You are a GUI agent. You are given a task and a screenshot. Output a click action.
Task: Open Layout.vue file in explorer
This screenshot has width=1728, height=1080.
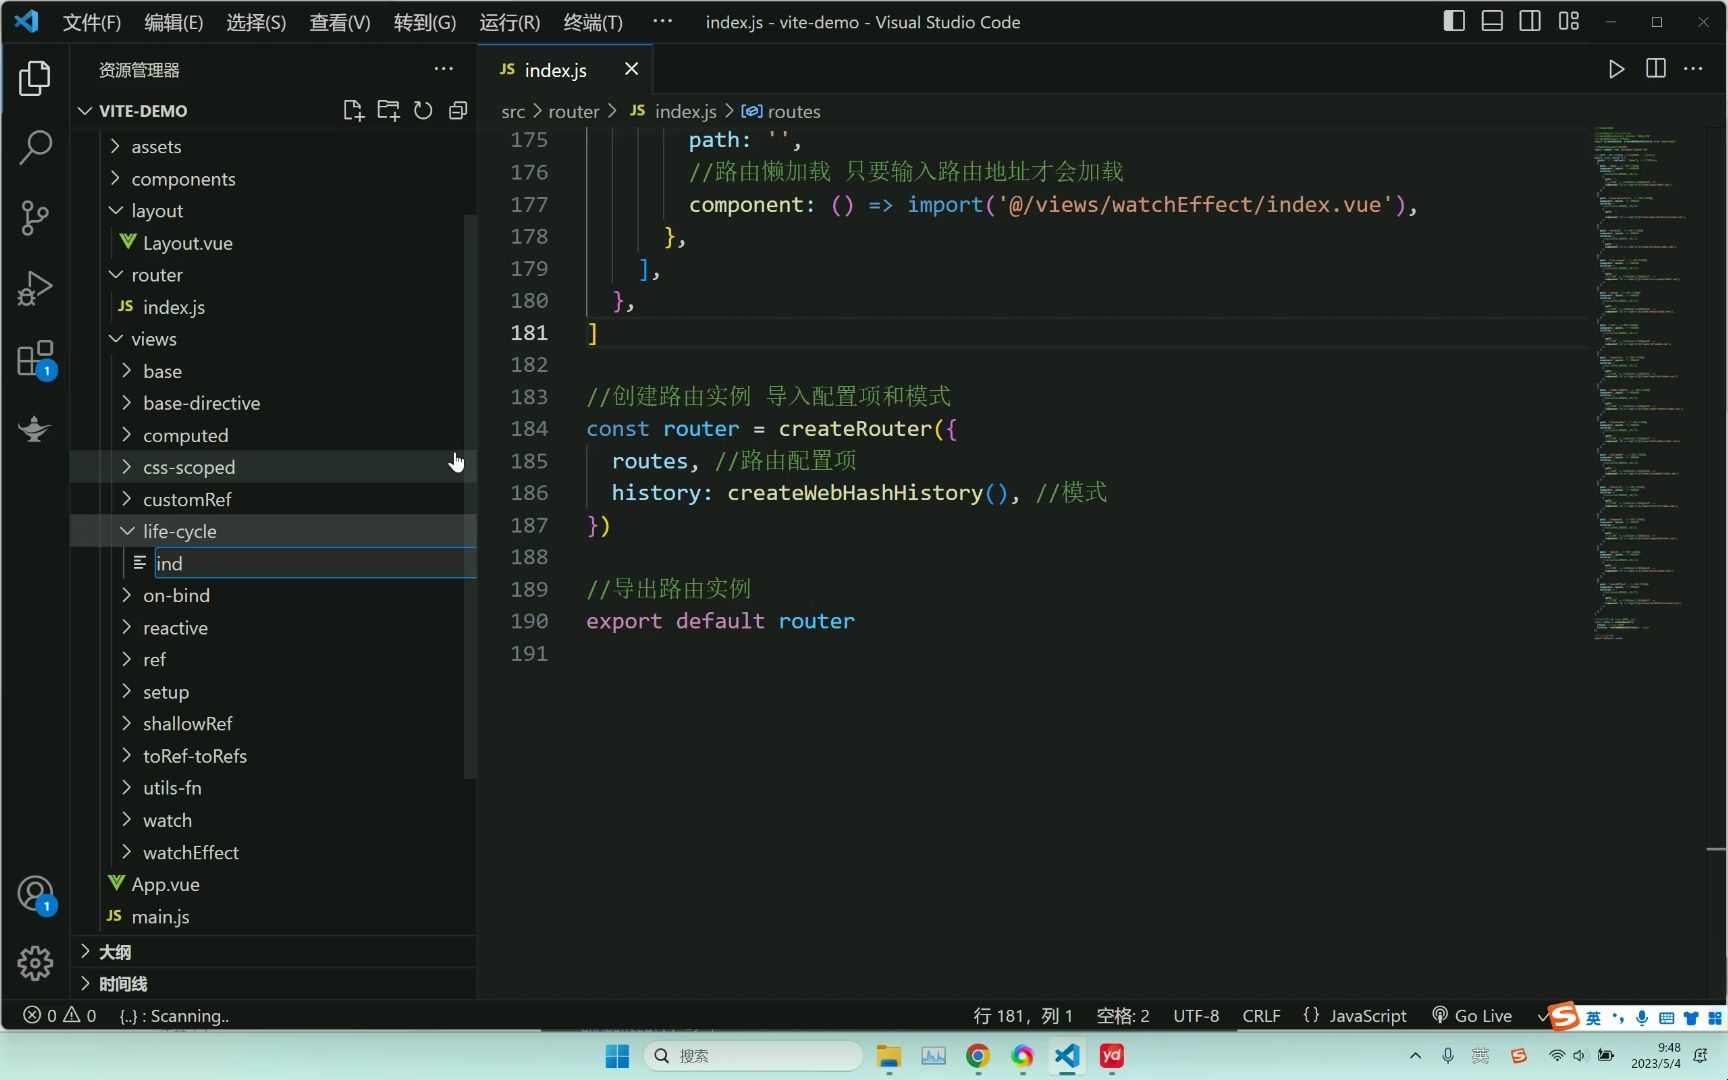[273, 243]
